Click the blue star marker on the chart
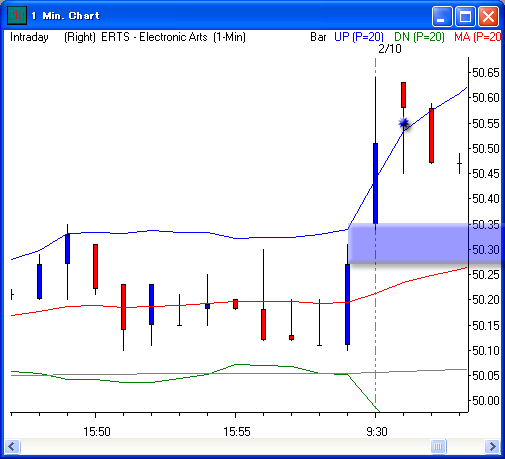505x459 pixels. coord(404,123)
